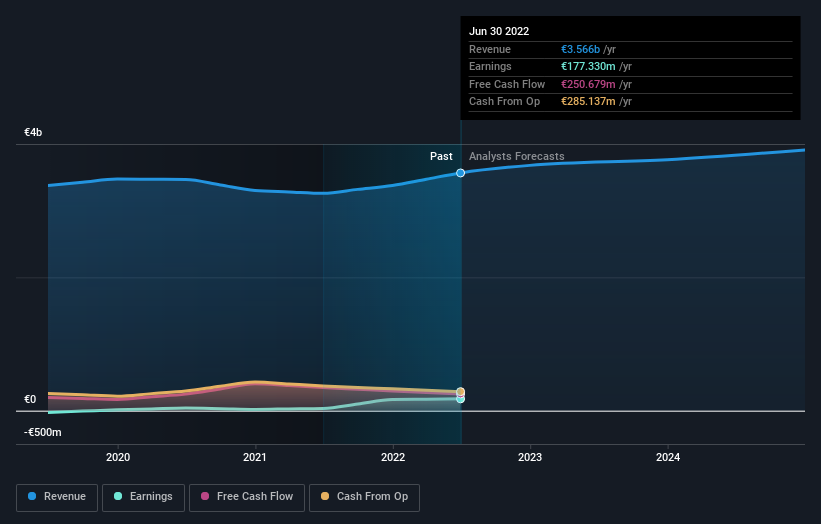Toggle the Free Cash Flow legend series

tap(247, 497)
